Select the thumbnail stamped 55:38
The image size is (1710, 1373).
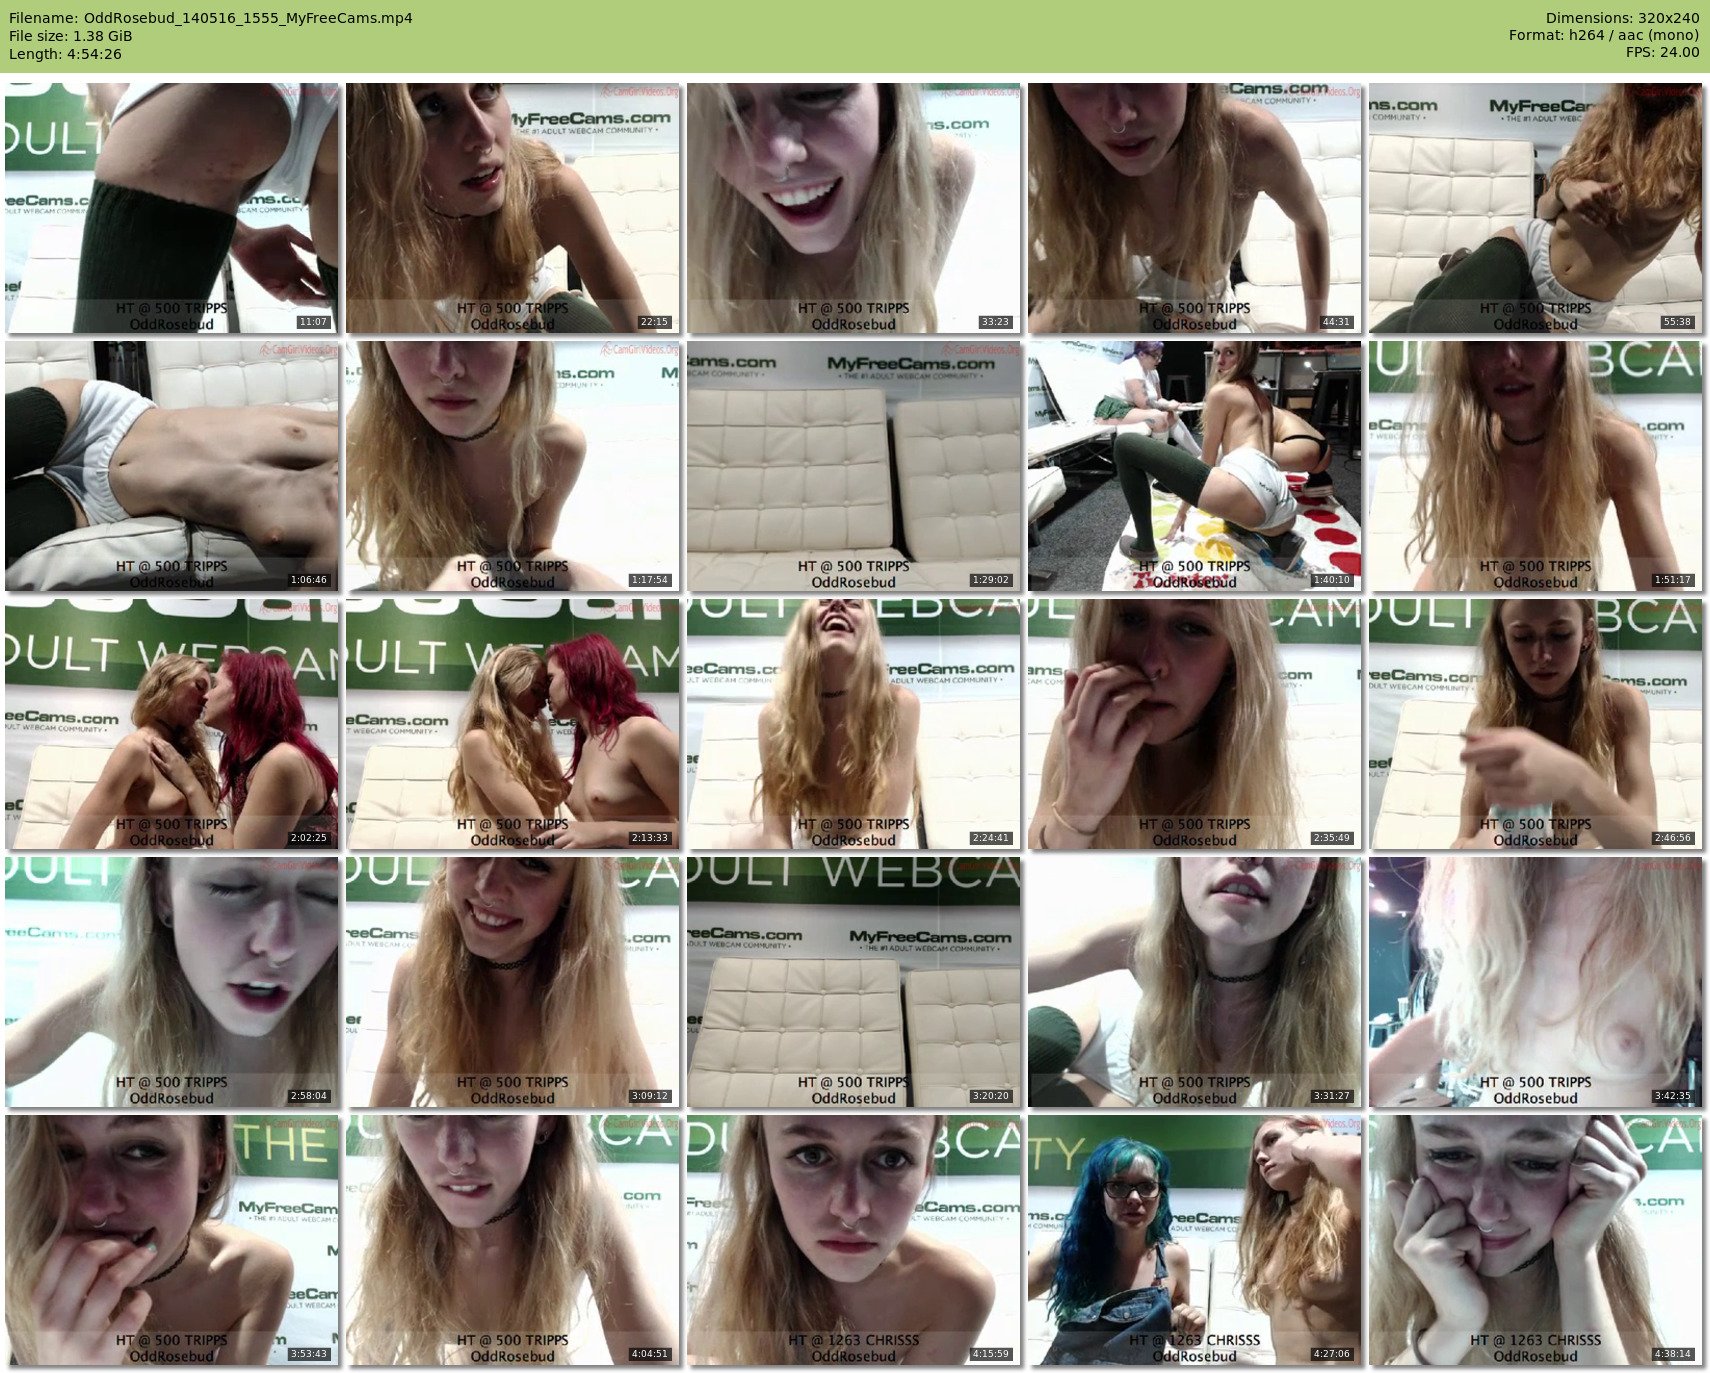pos(1536,208)
